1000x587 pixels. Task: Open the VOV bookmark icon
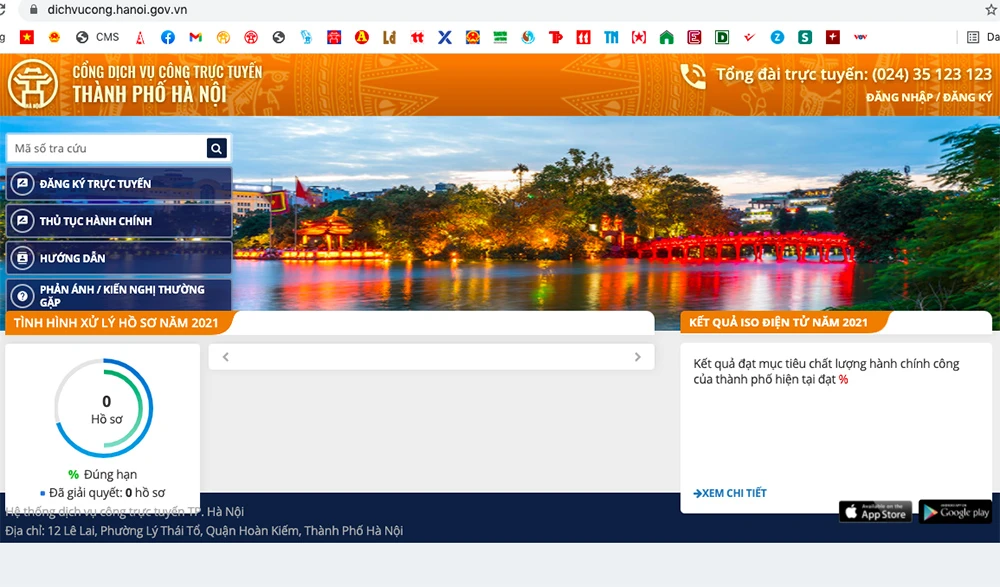(859, 37)
